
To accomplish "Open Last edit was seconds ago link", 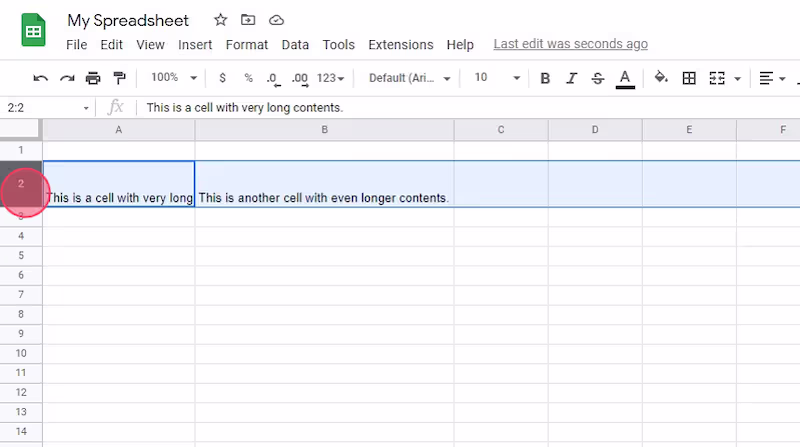I will coord(570,44).
